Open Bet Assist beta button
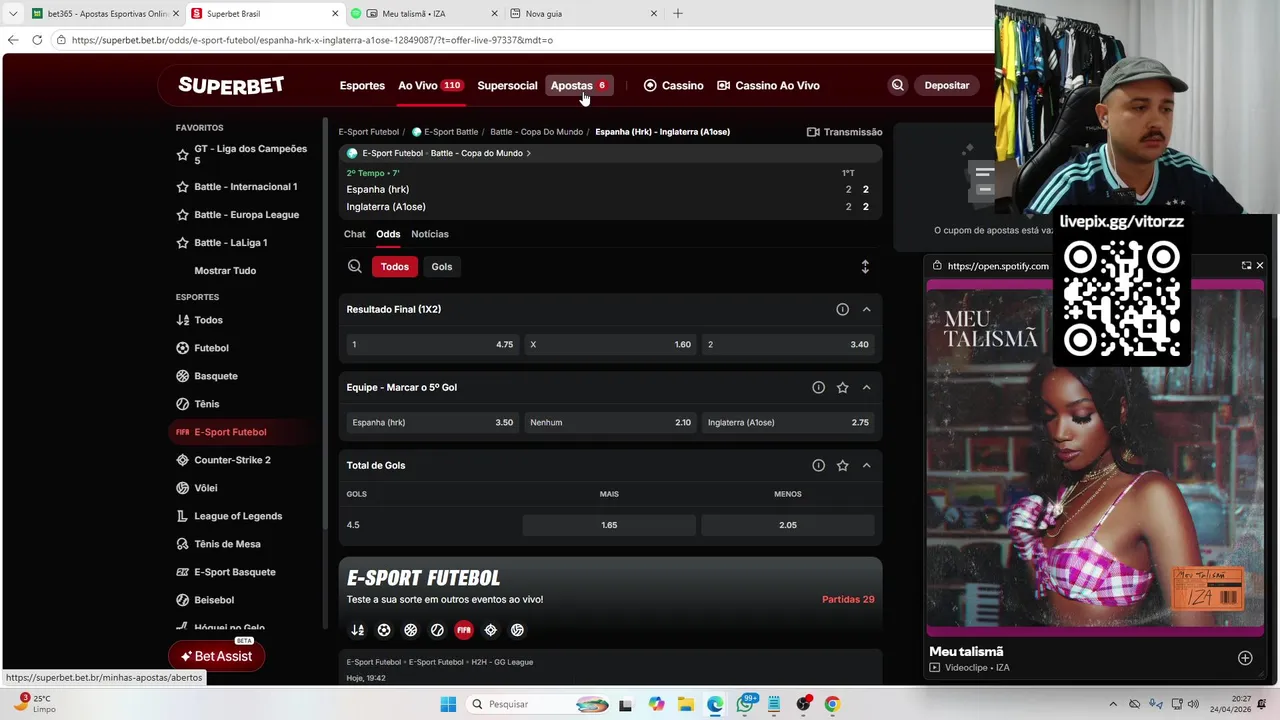The image size is (1280, 720). click(216, 656)
